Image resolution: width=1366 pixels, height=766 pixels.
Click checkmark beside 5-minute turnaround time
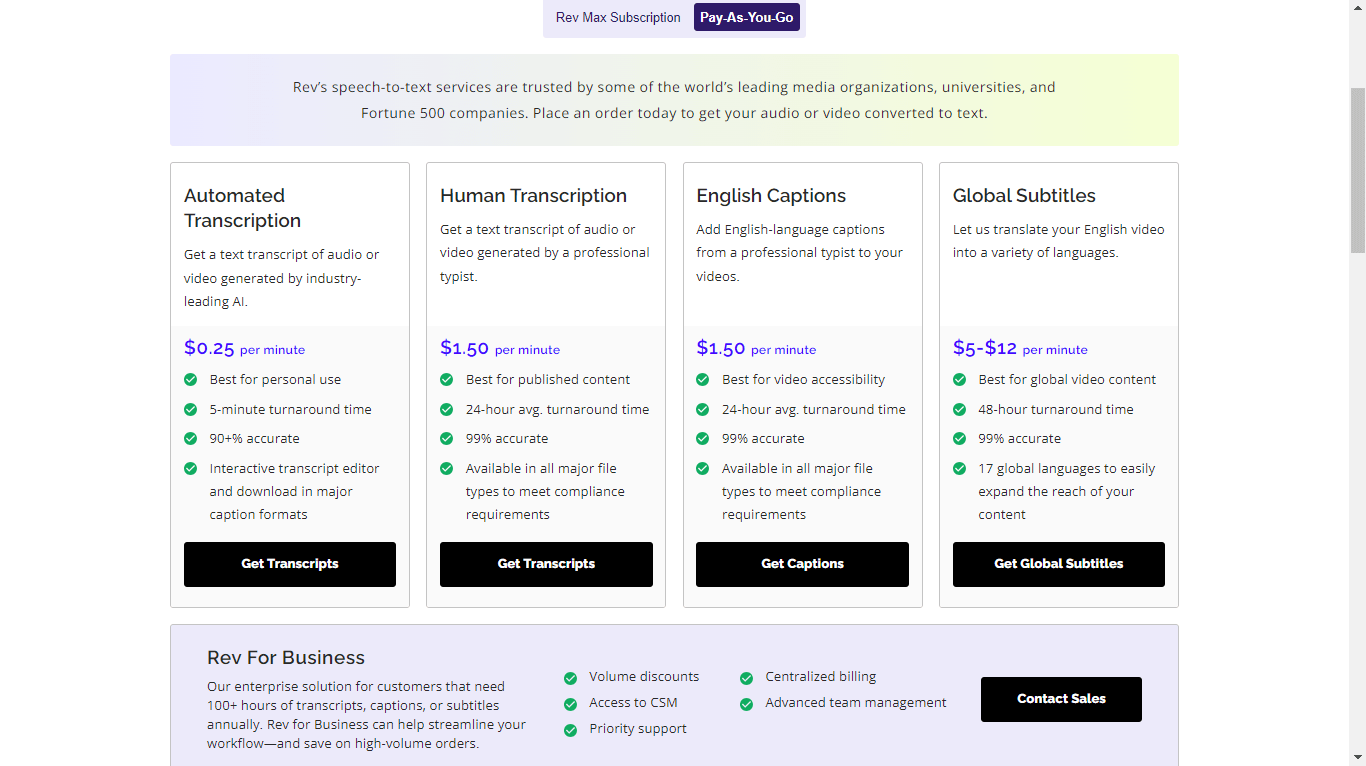click(191, 409)
